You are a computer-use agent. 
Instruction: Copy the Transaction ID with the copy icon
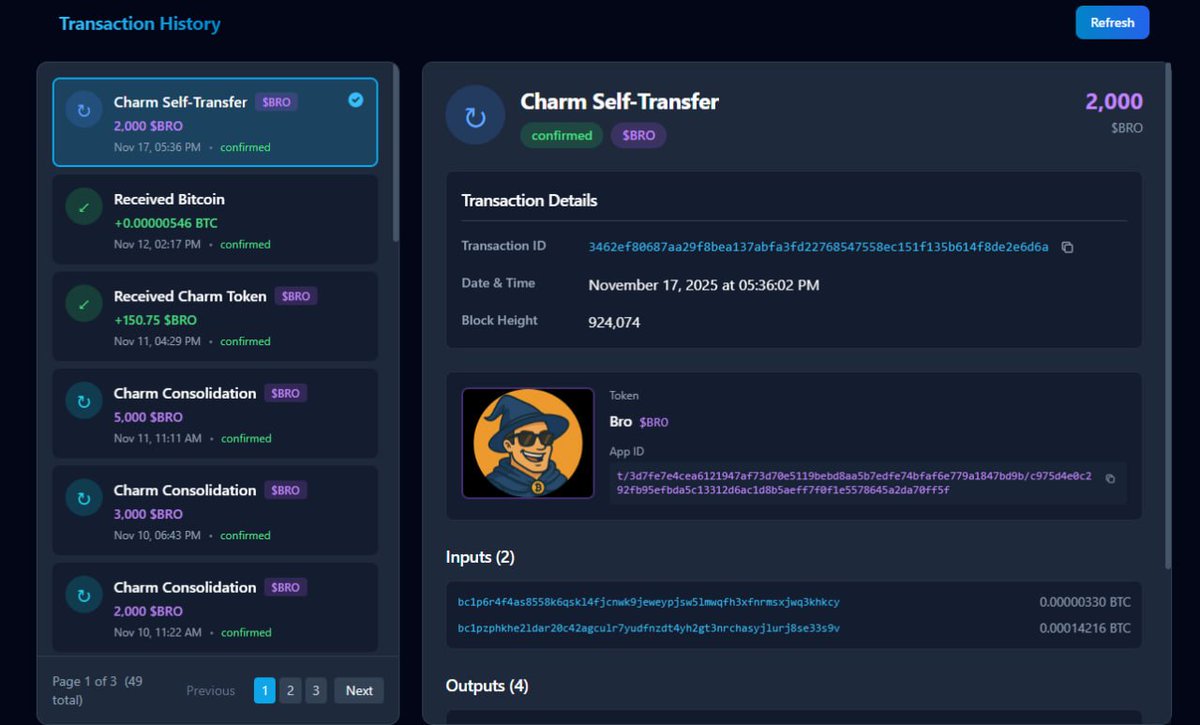click(1067, 247)
